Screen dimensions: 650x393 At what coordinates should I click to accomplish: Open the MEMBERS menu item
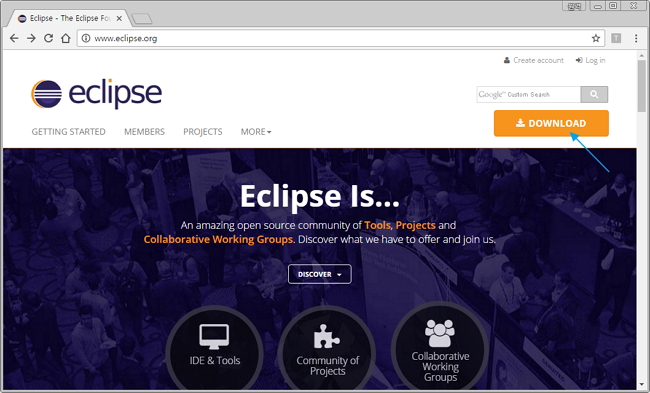tap(144, 131)
